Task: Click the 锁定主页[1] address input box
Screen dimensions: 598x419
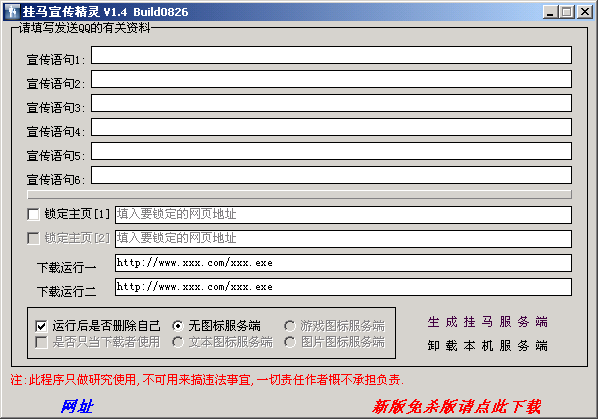Action: [x=343, y=215]
